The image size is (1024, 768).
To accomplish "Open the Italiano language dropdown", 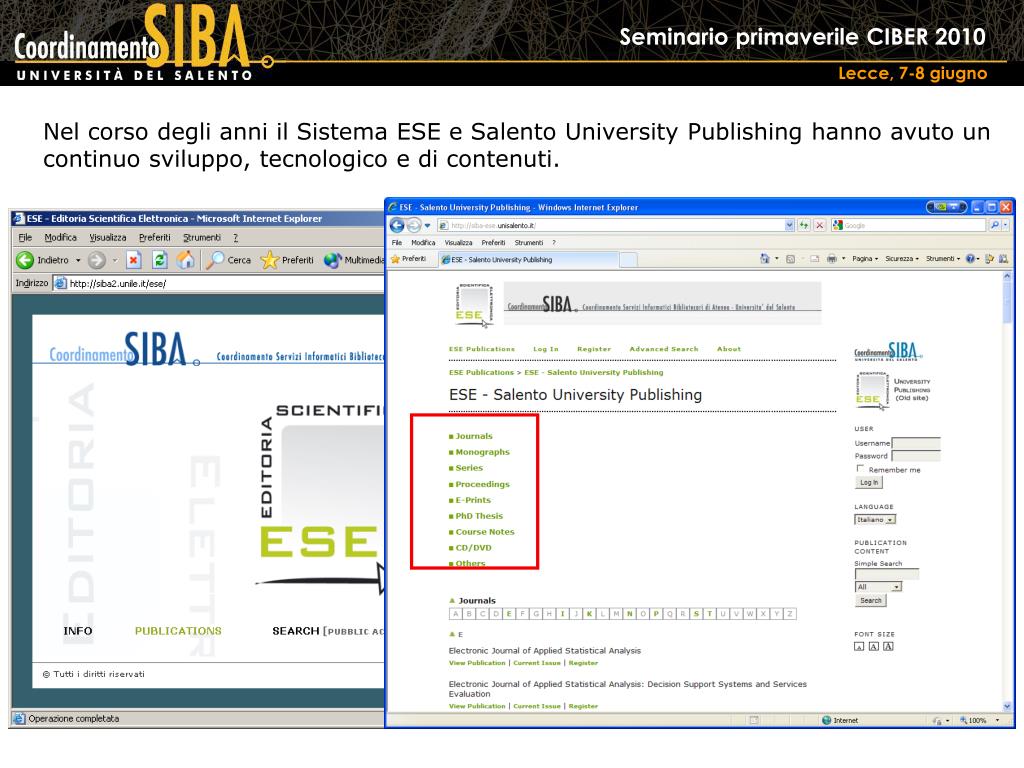I will point(875,520).
